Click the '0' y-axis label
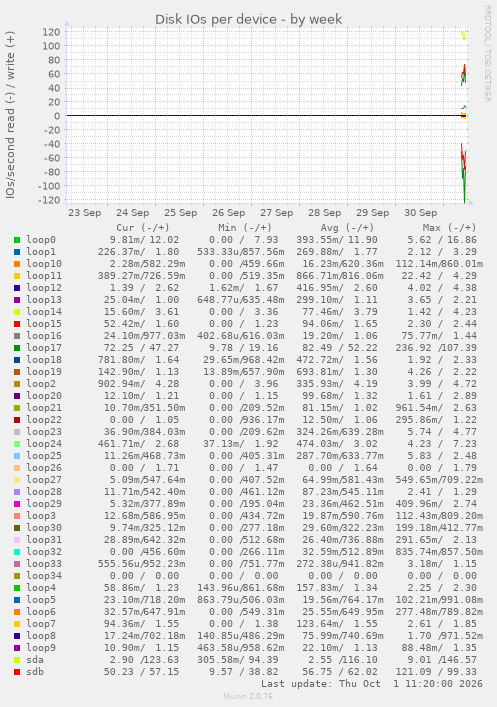 (x=57, y=116)
